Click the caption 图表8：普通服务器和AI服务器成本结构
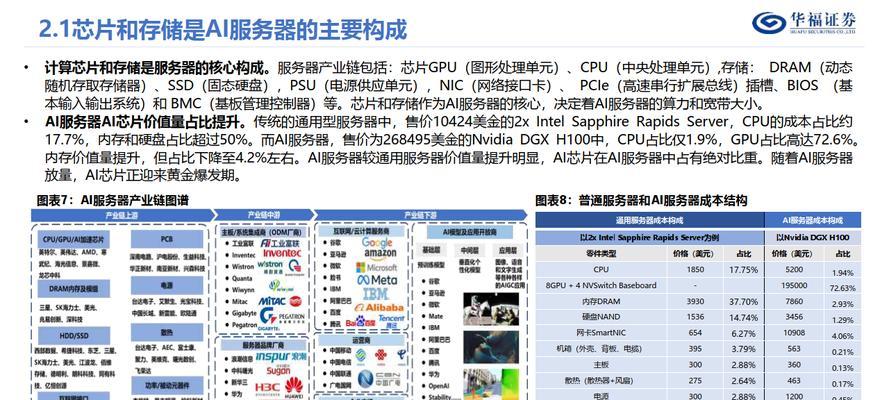This screenshot has width=889, height=400. [641, 201]
